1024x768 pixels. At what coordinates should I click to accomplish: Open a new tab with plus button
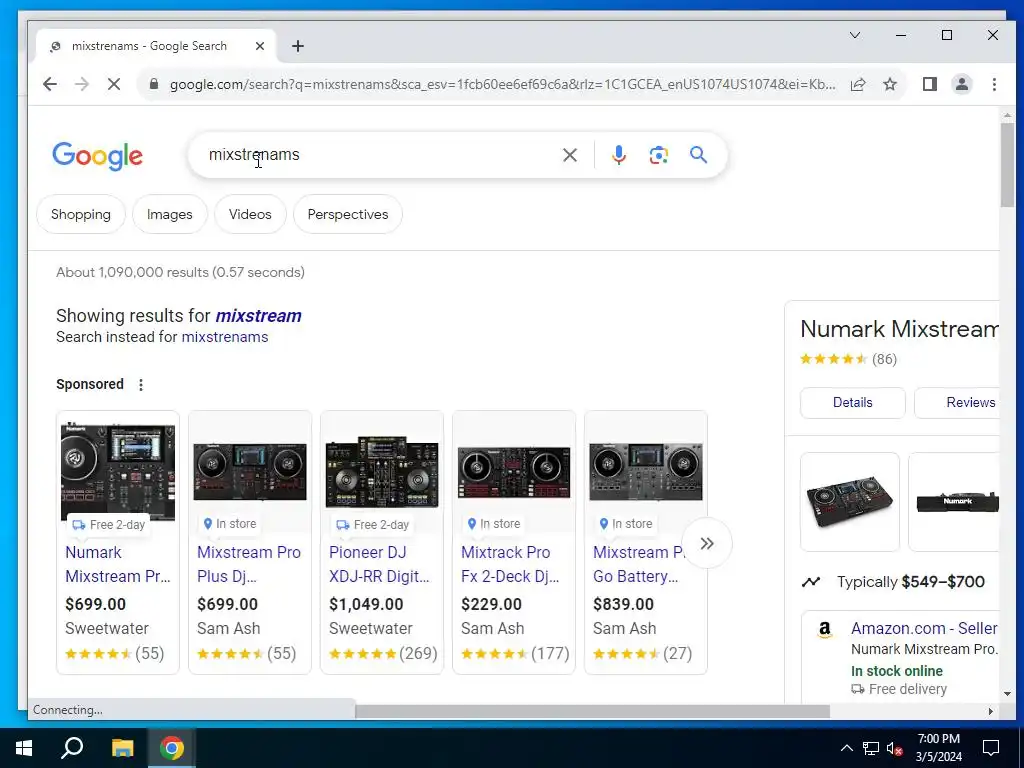coord(298,46)
